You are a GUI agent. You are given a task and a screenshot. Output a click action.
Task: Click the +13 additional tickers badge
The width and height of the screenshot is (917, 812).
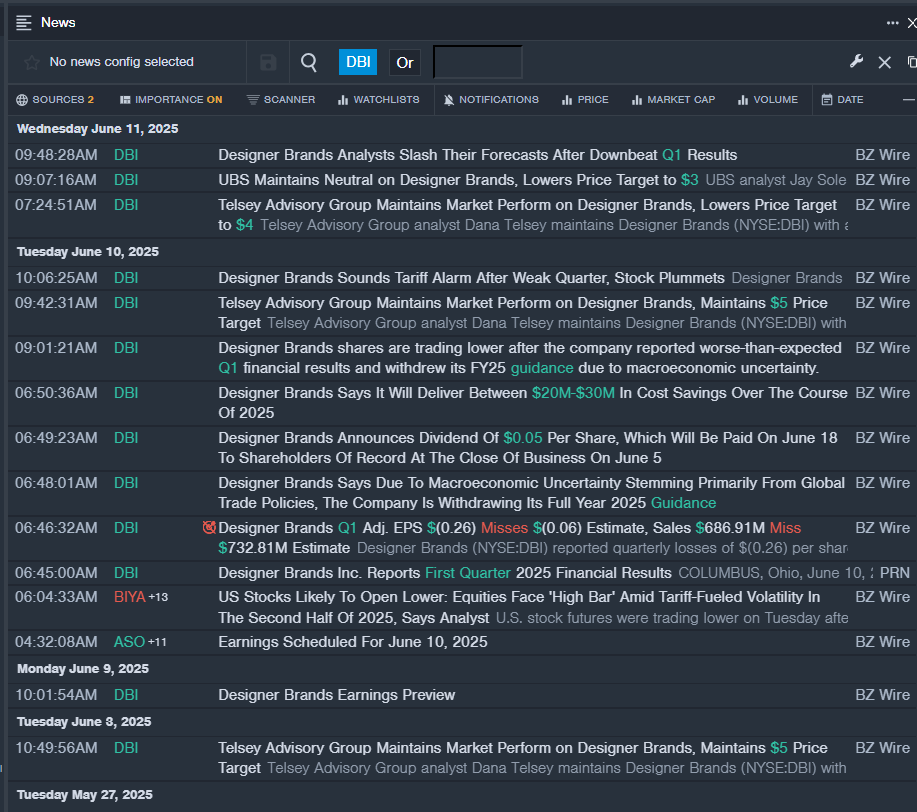click(158, 597)
